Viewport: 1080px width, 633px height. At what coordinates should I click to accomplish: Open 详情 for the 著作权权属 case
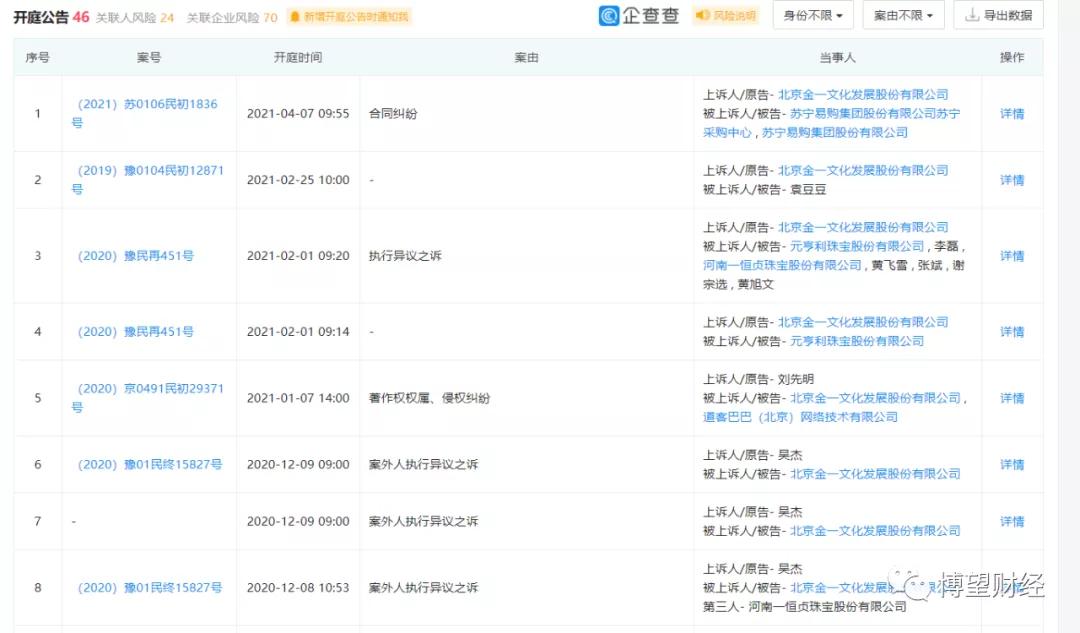tap(1011, 397)
